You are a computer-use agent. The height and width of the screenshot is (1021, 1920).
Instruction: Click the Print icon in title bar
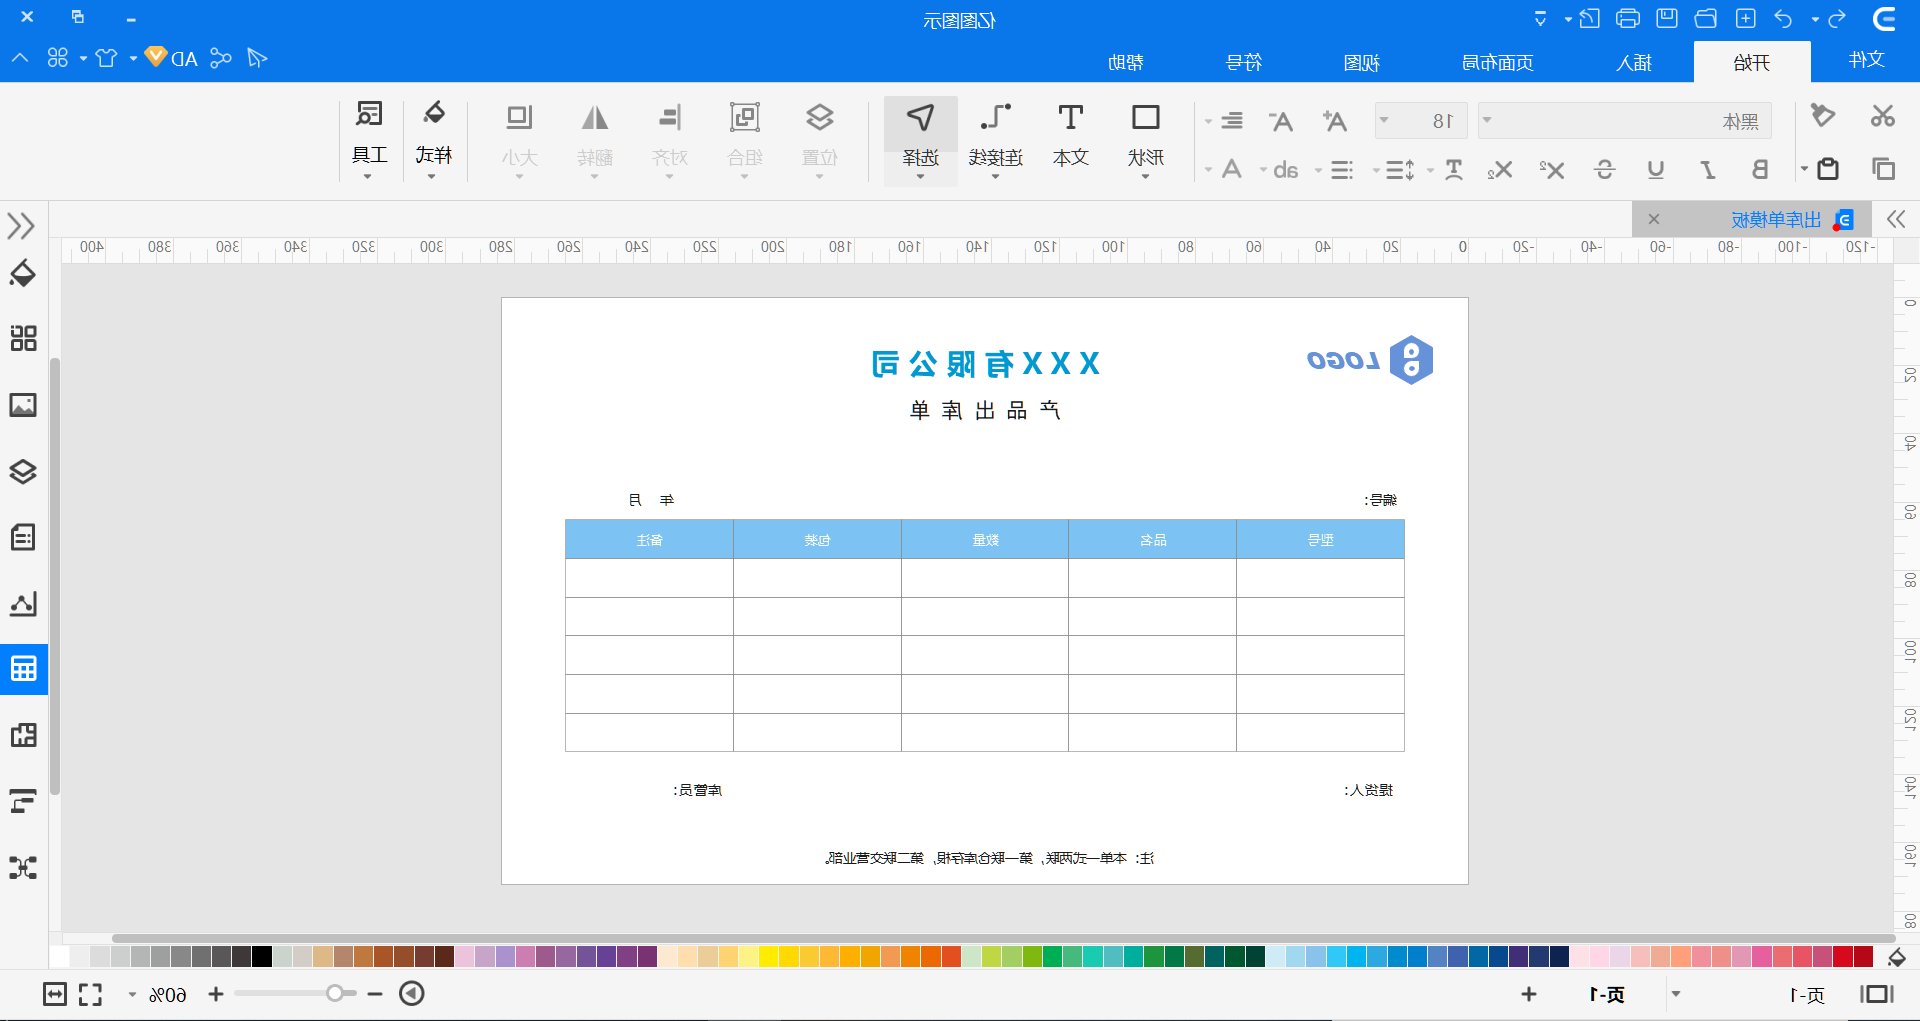(1628, 19)
